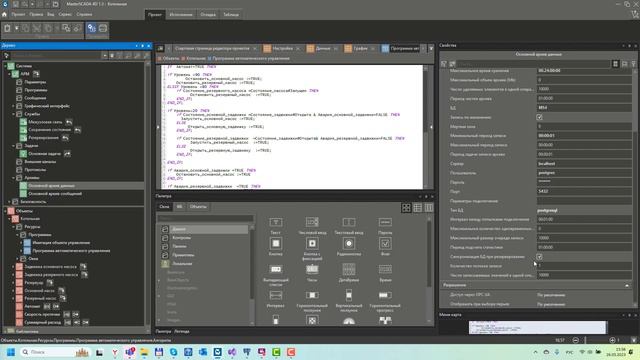
Task: Open the Примитивы palette category
Action: [x=183, y=255]
